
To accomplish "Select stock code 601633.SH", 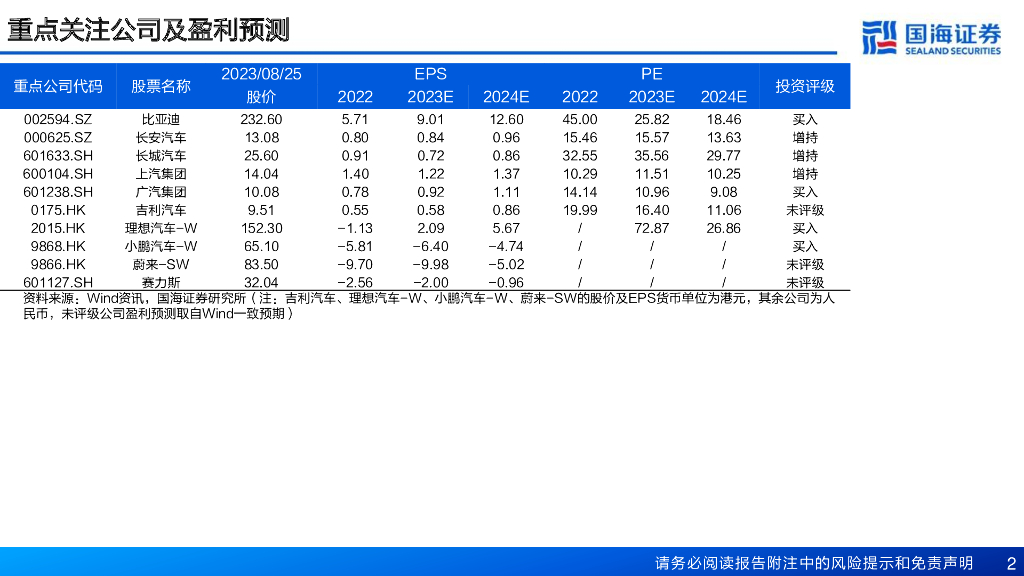I will click(58, 156).
